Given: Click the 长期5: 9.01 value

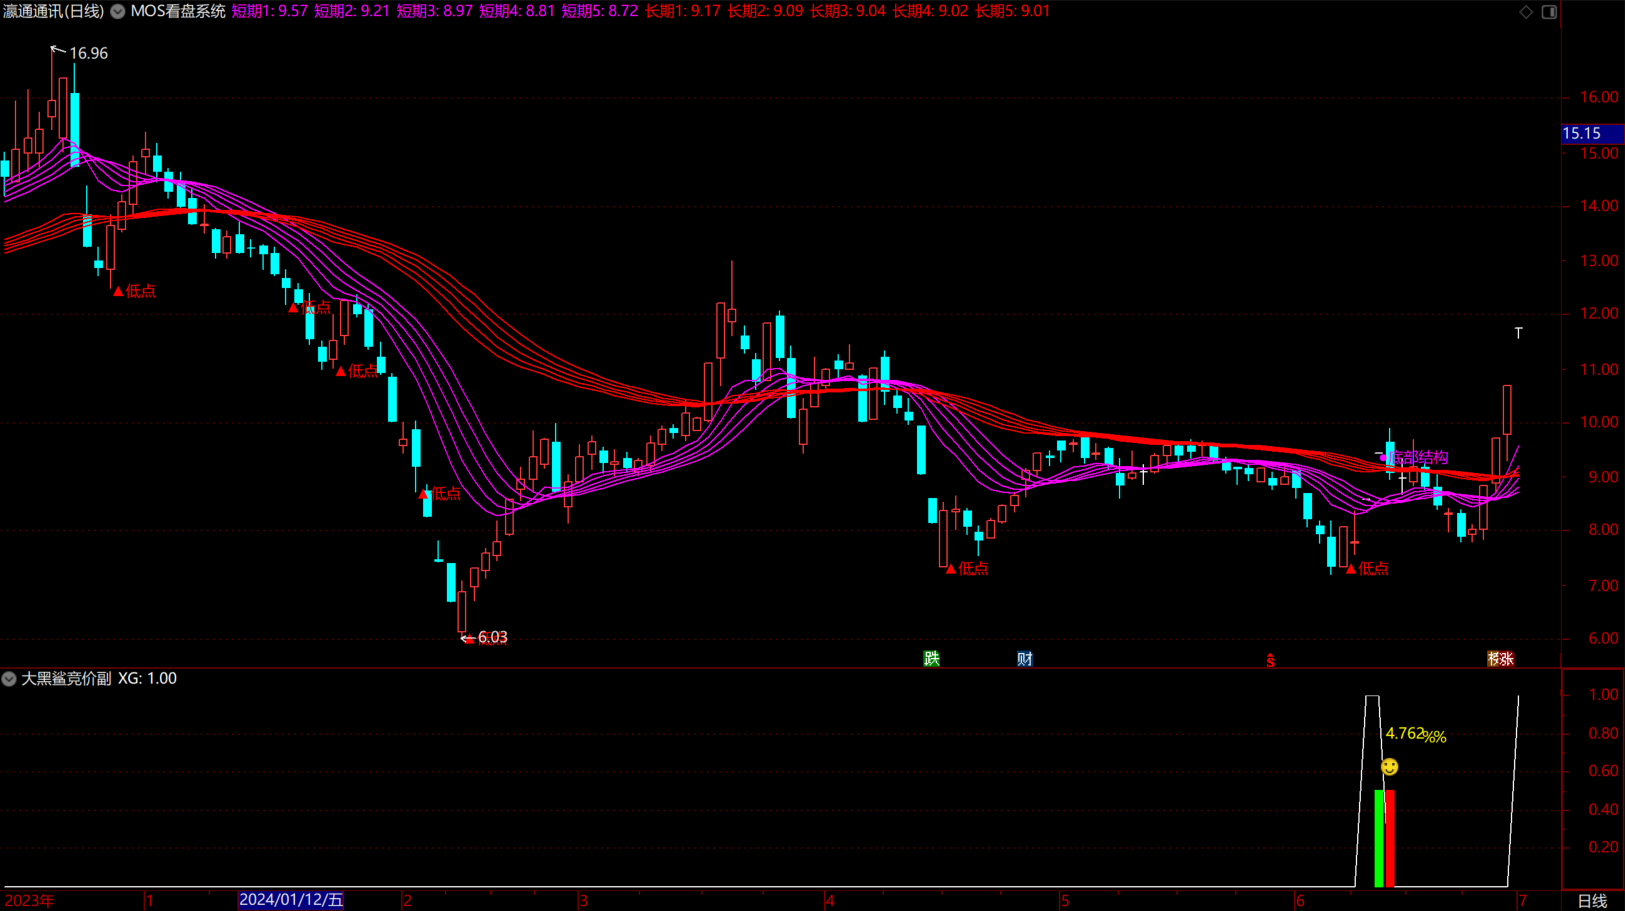Looking at the screenshot, I should pos(1013,12).
